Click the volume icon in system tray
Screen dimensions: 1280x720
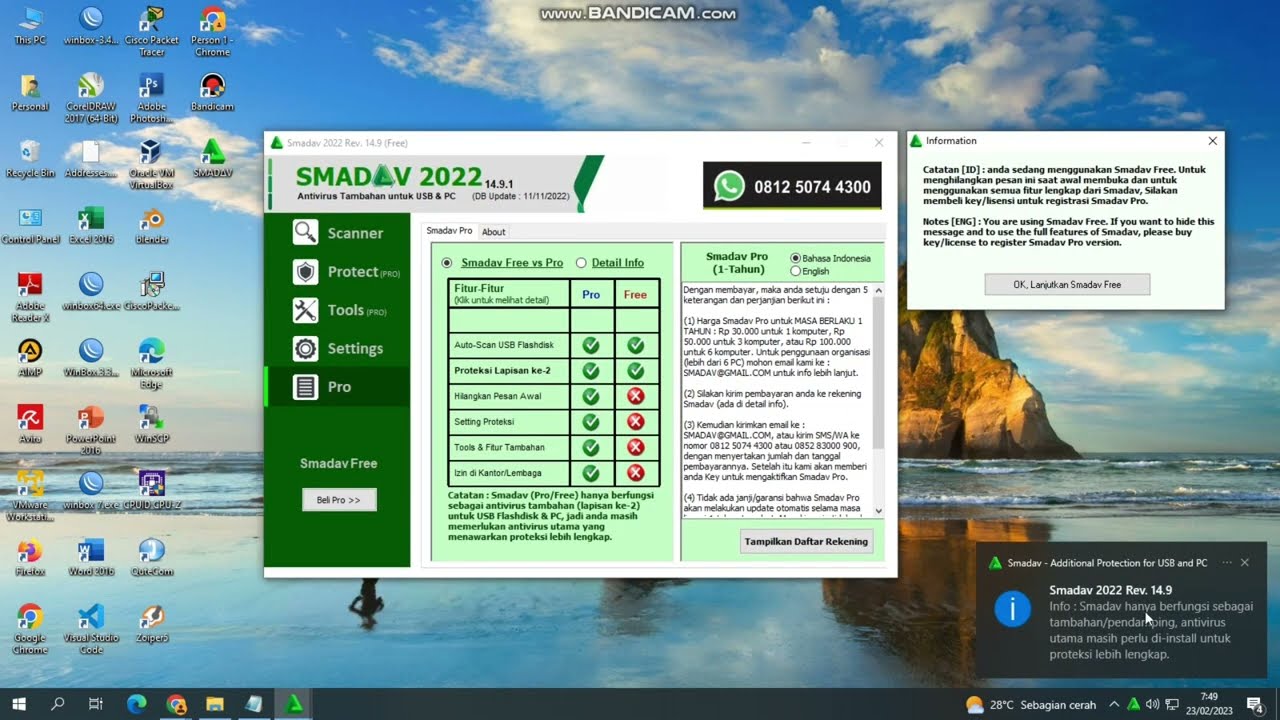click(x=1152, y=704)
